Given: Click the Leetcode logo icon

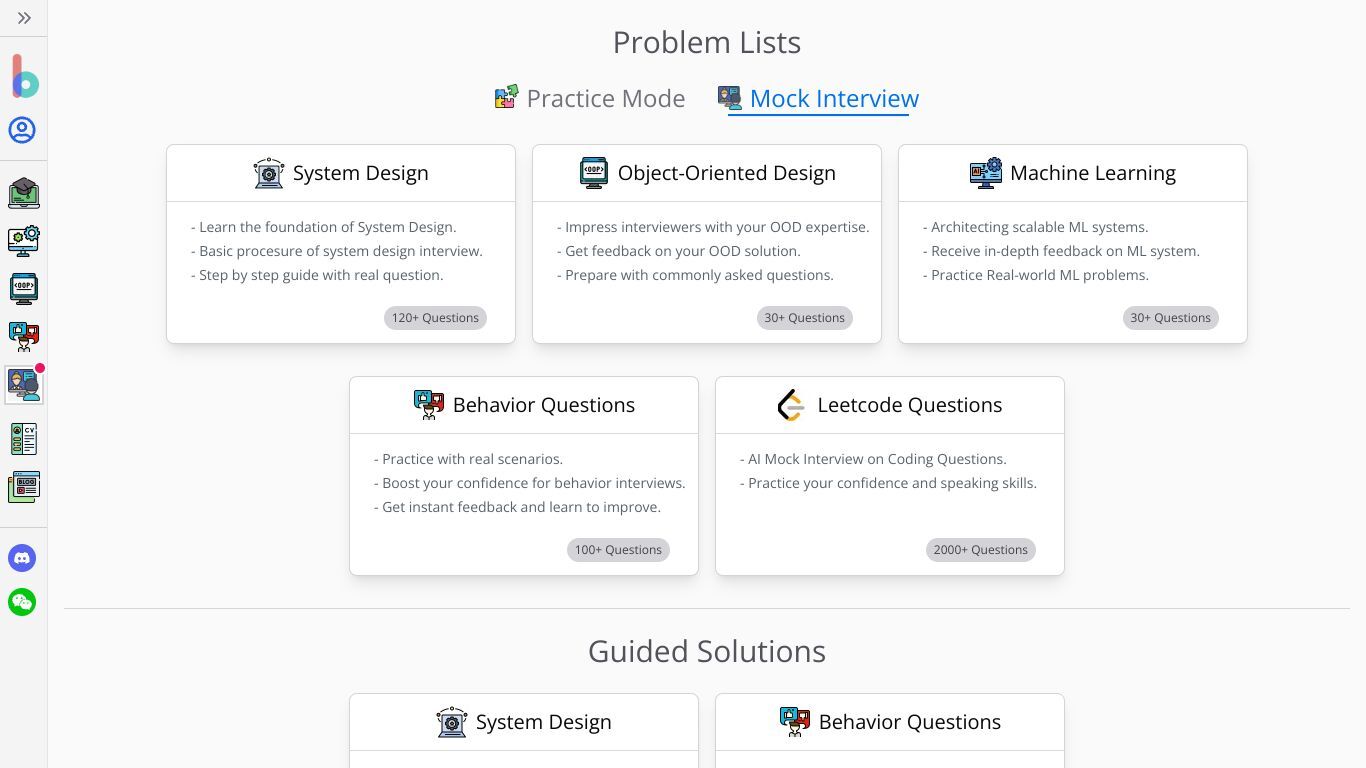Looking at the screenshot, I should (792, 405).
